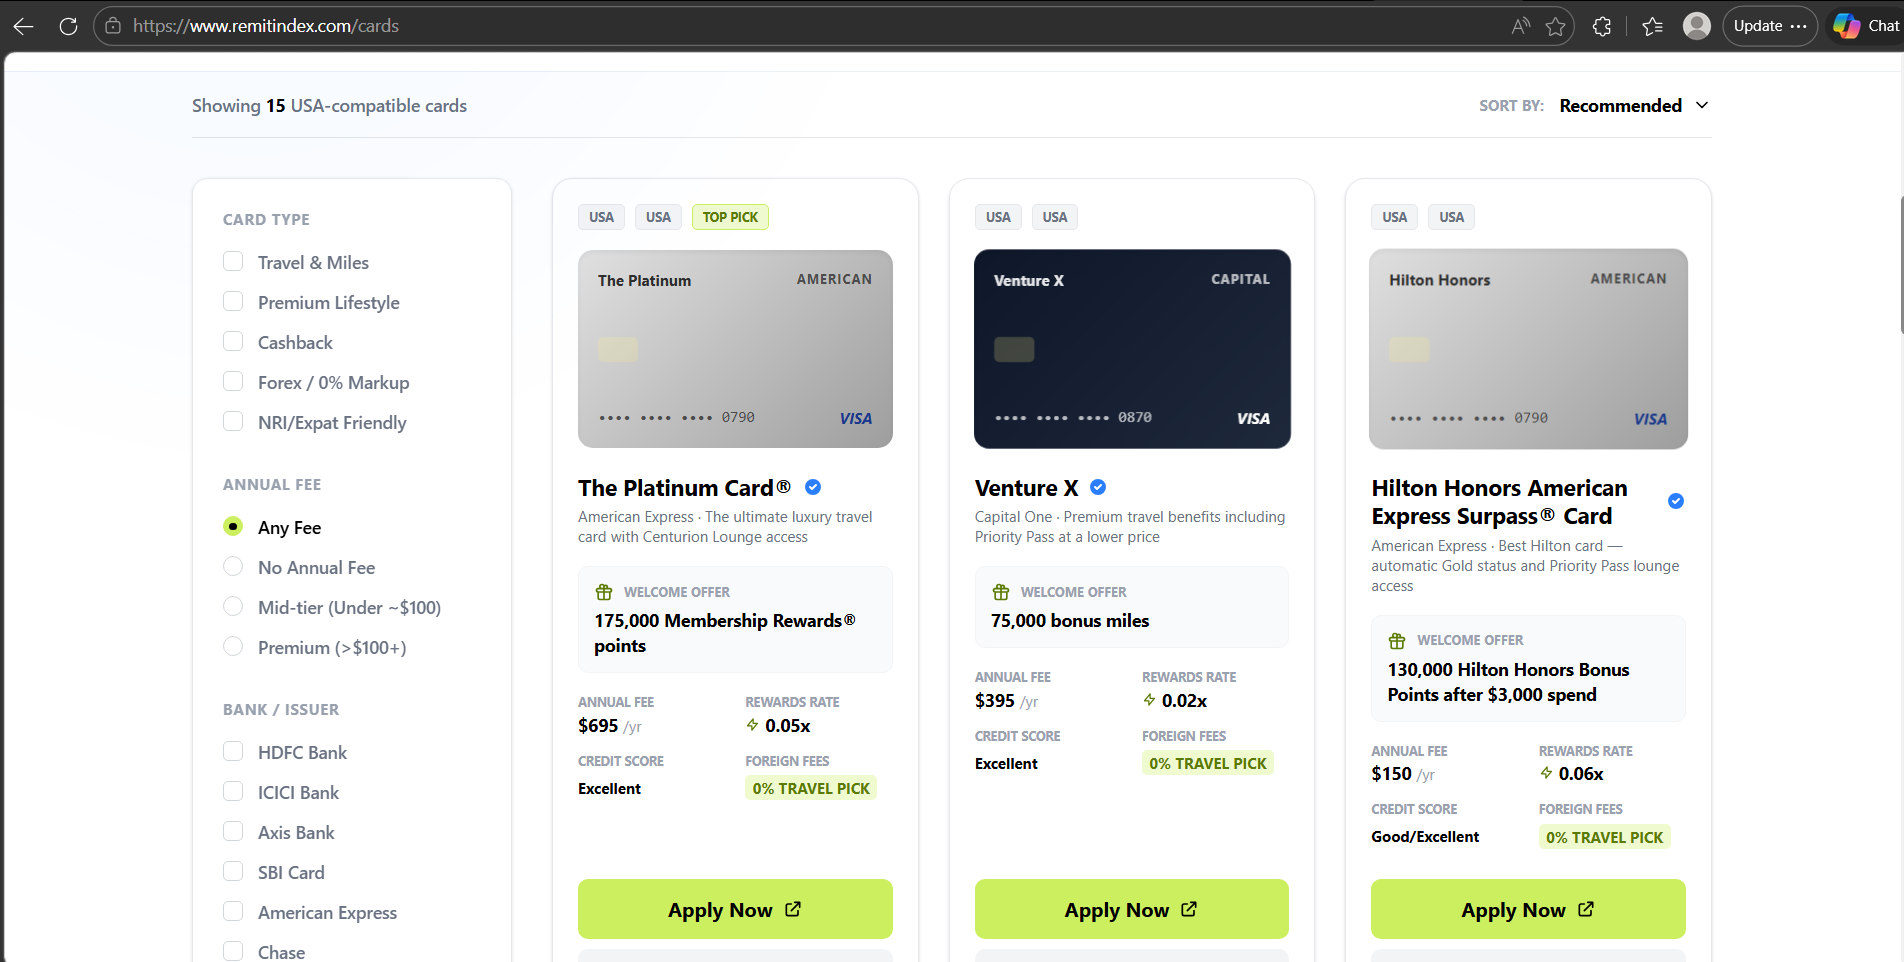This screenshot has height=962, width=1904.
Task: Refresh the page with reload icon
Action: (x=68, y=26)
